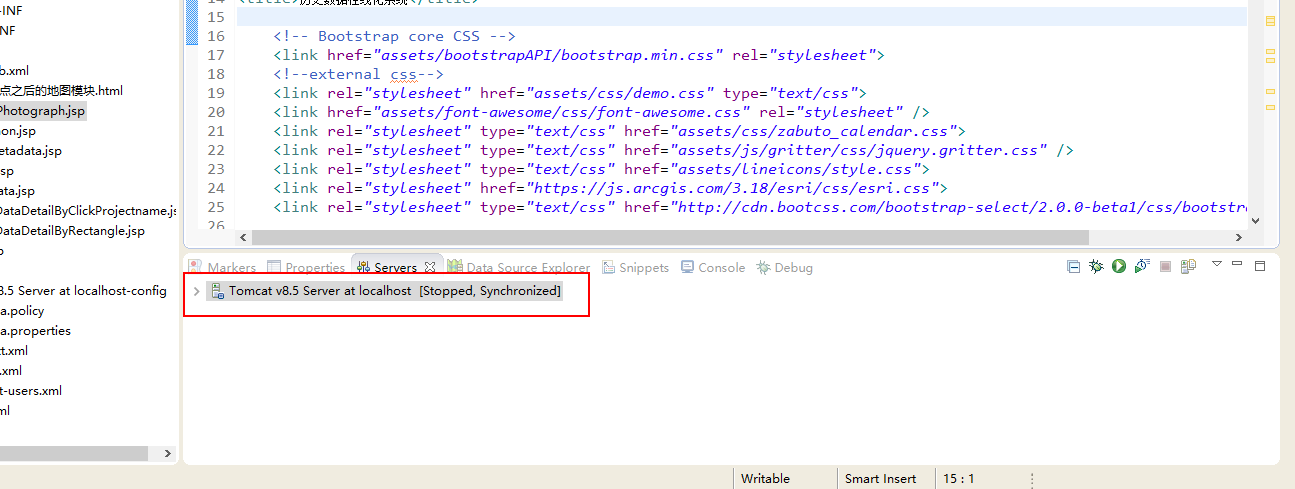This screenshot has height=489, width=1295.
Task: Switch to the Markers tab
Action: [x=223, y=267]
